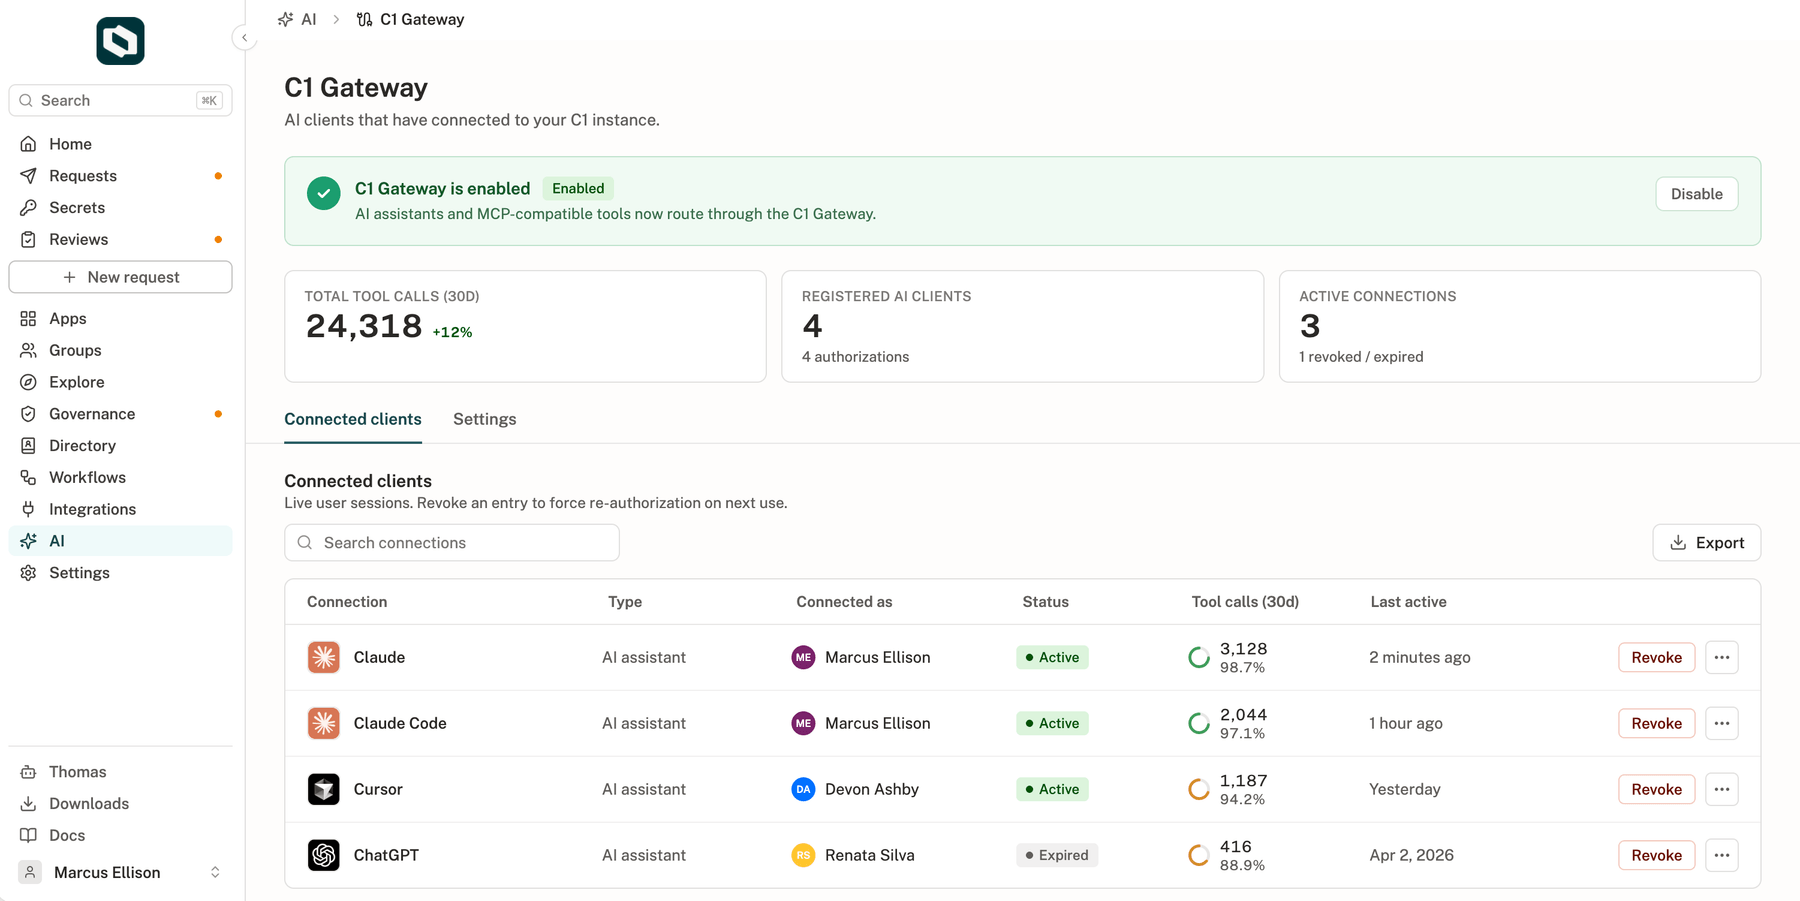Export the connected clients list
Viewport: 1800px width, 901px height.
(x=1707, y=543)
